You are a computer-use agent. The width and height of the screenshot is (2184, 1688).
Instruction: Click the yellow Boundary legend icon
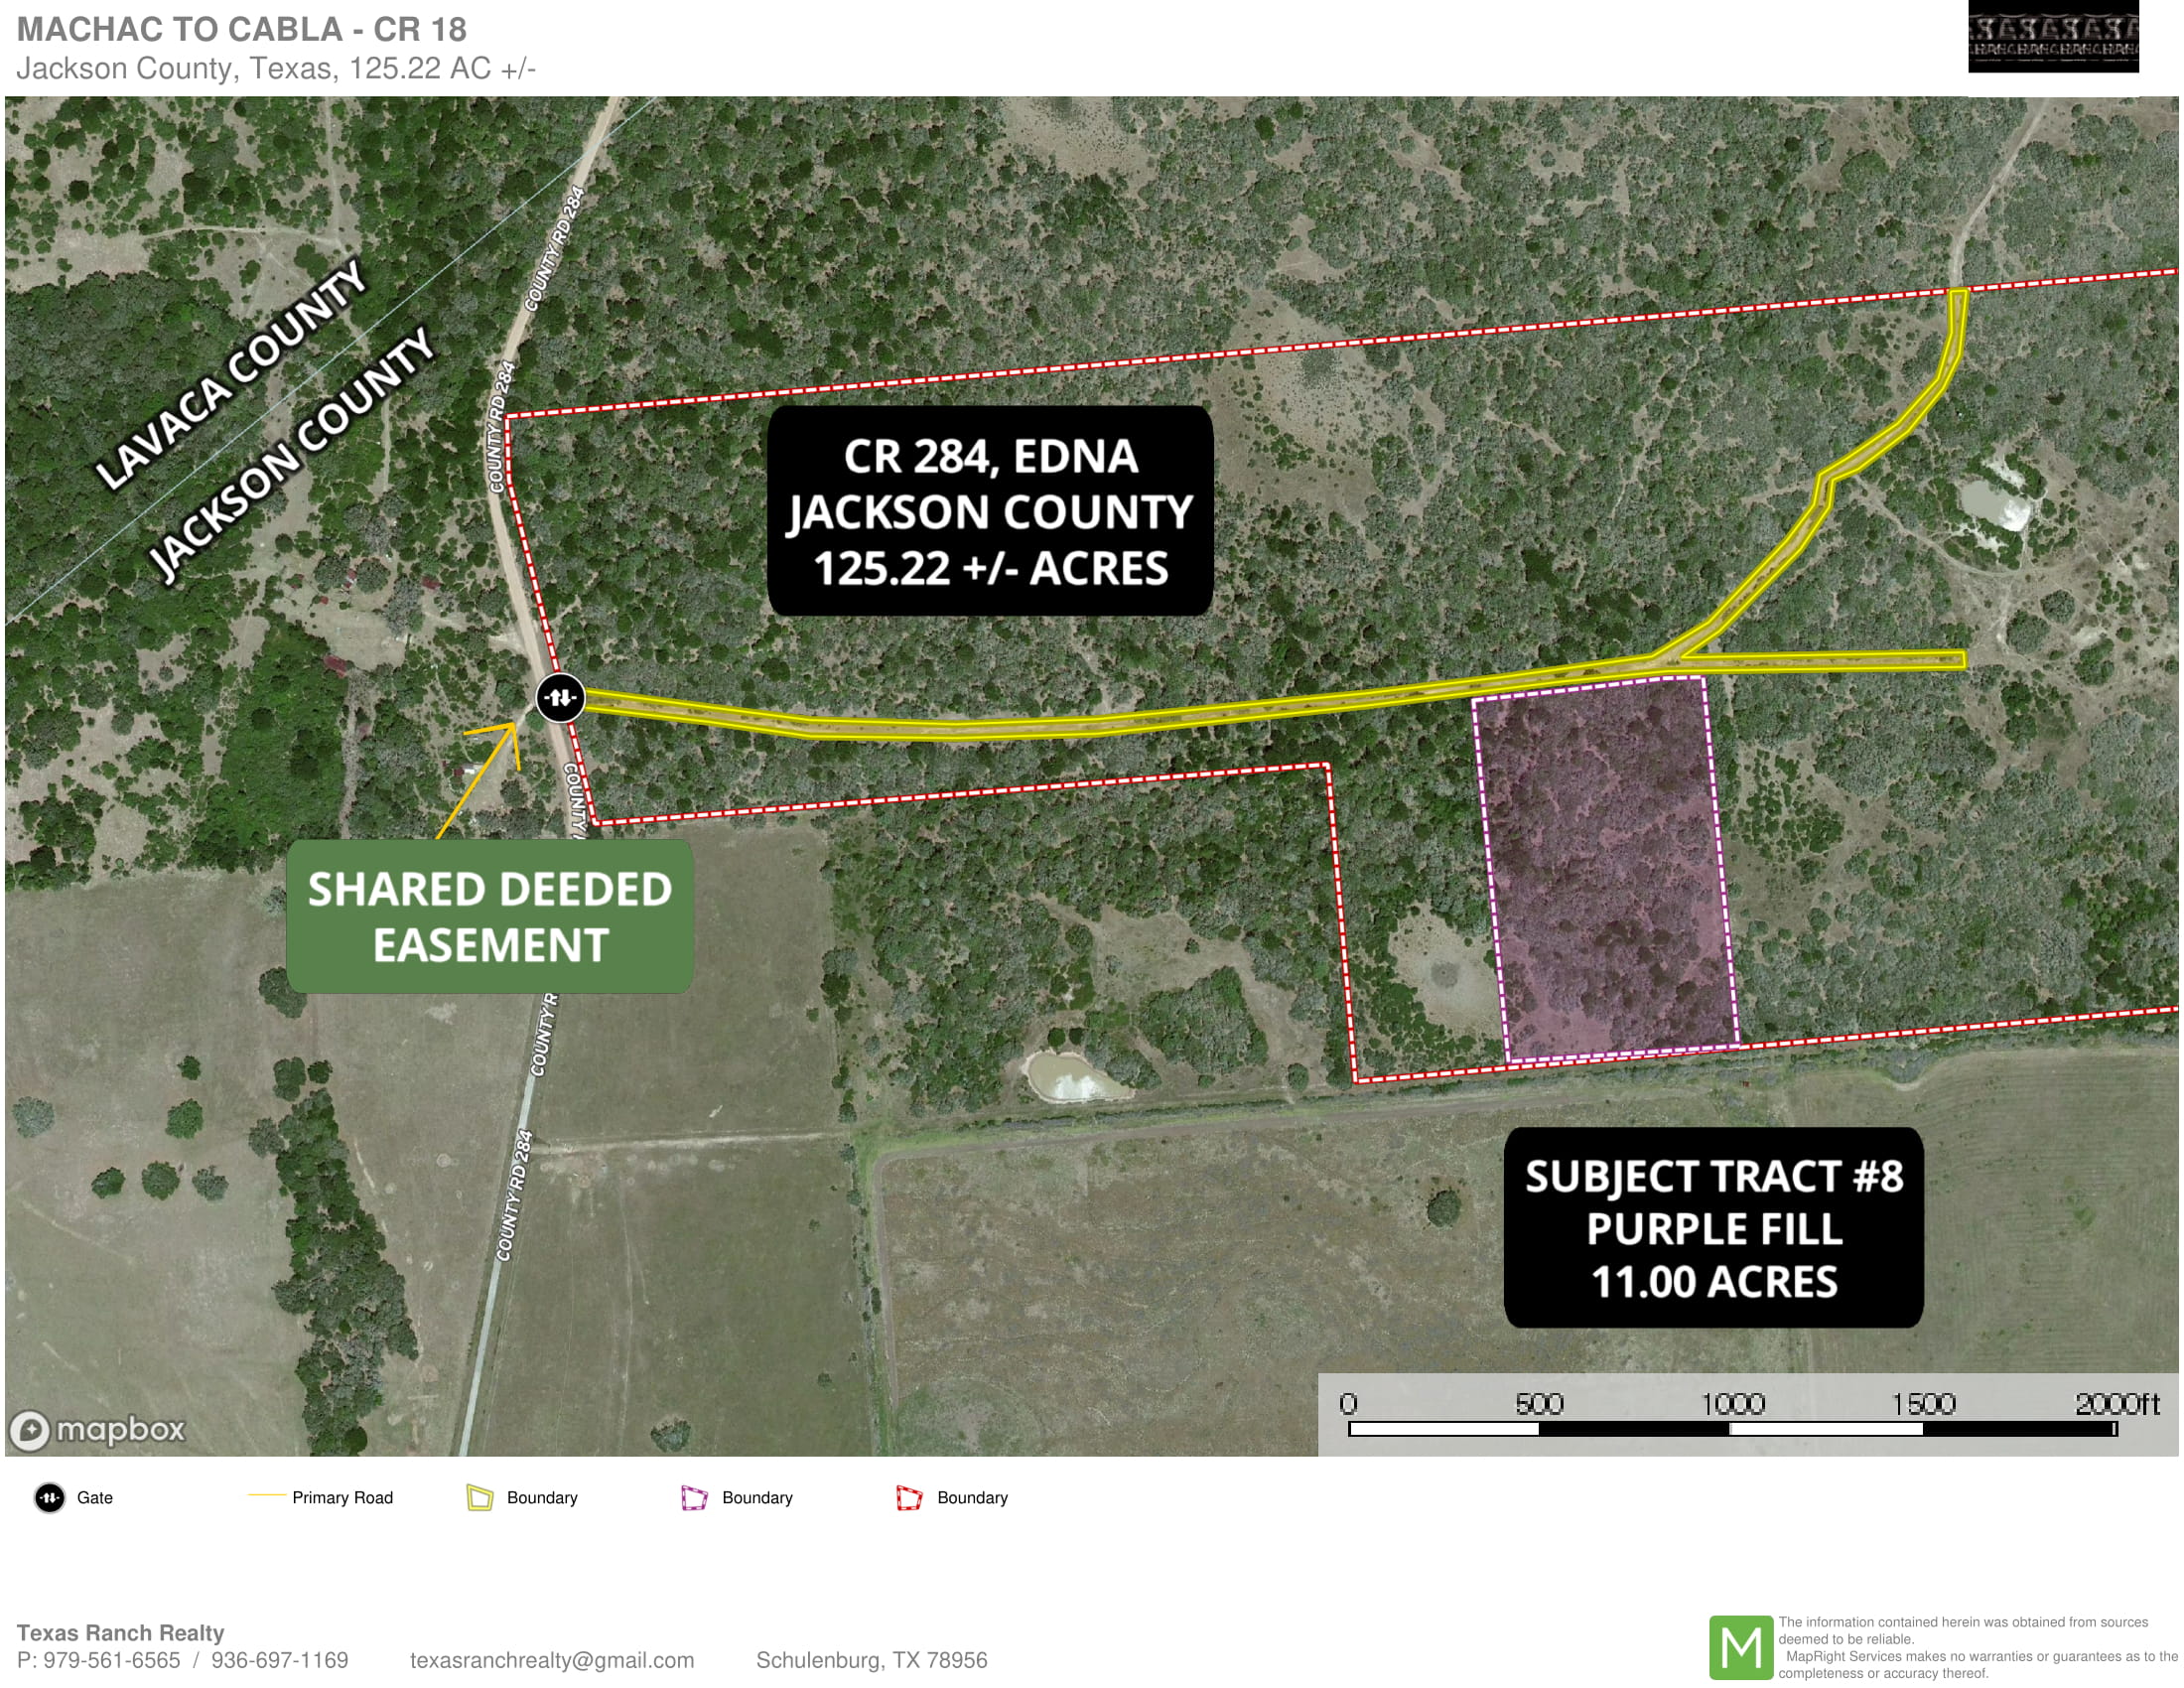pyautogui.click(x=480, y=1497)
